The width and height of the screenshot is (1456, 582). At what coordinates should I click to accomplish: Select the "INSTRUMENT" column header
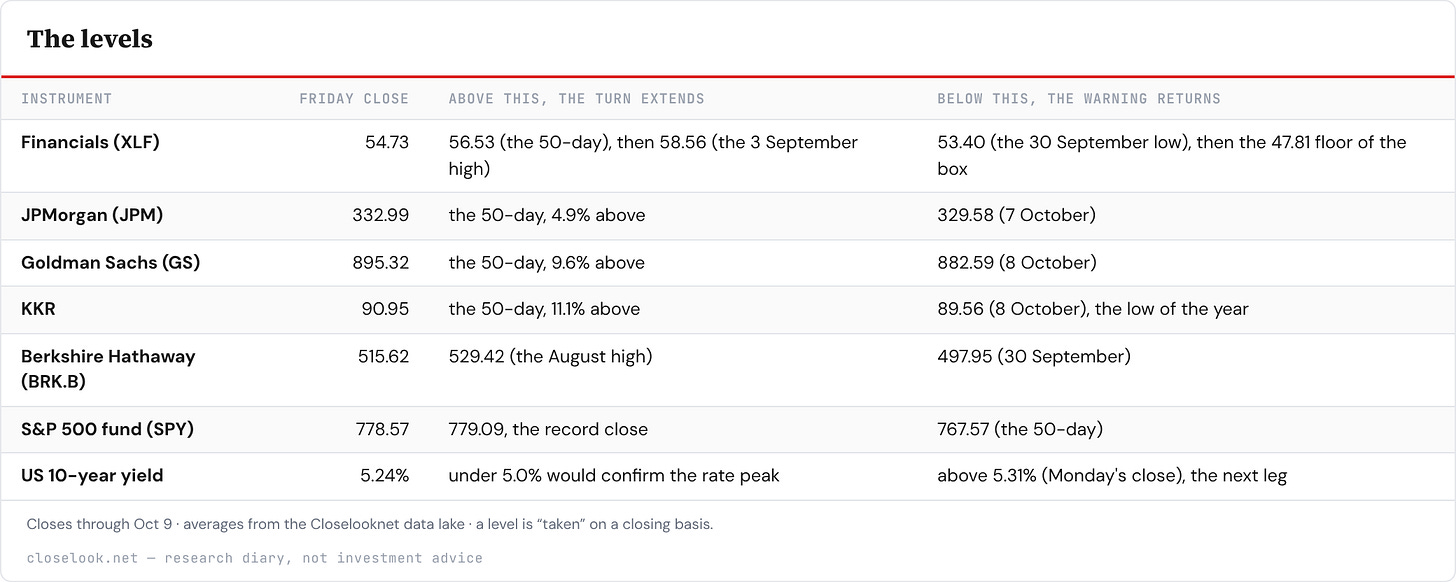66,98
